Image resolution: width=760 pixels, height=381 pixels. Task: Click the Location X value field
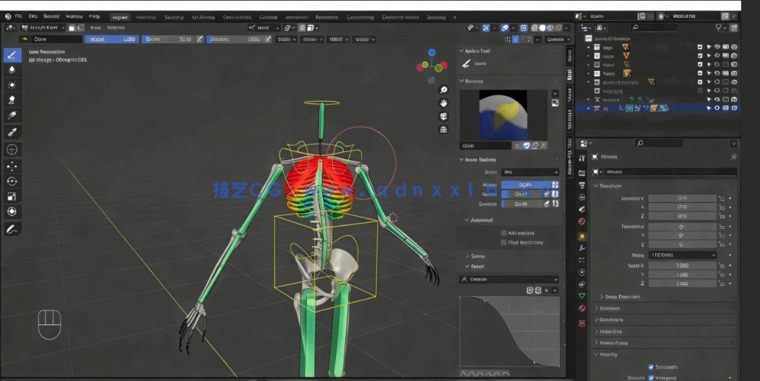click(x=682, y=198)
